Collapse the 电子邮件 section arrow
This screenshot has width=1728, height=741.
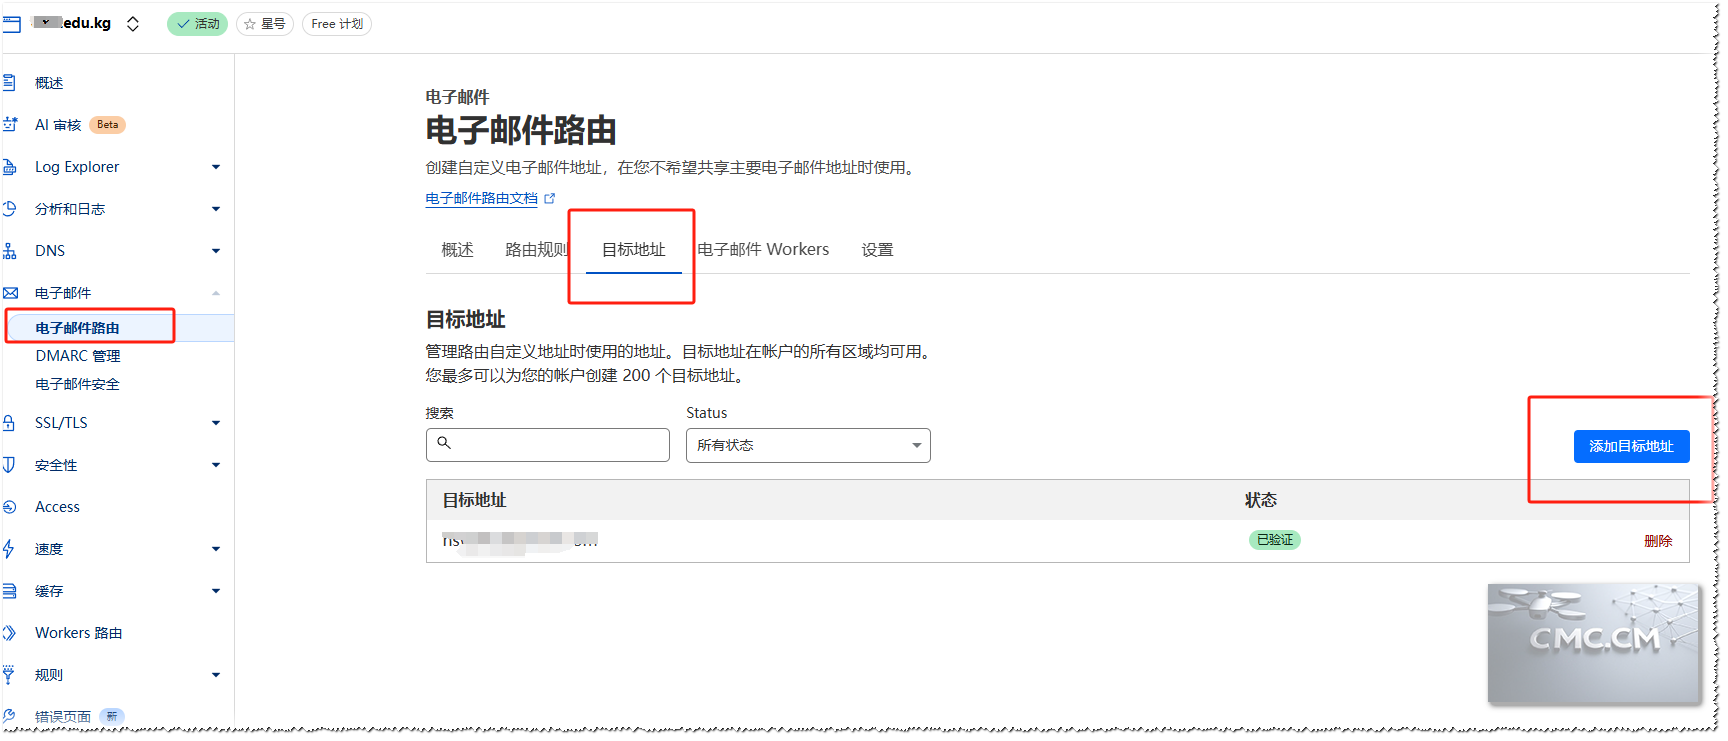(x=215, y=293)
